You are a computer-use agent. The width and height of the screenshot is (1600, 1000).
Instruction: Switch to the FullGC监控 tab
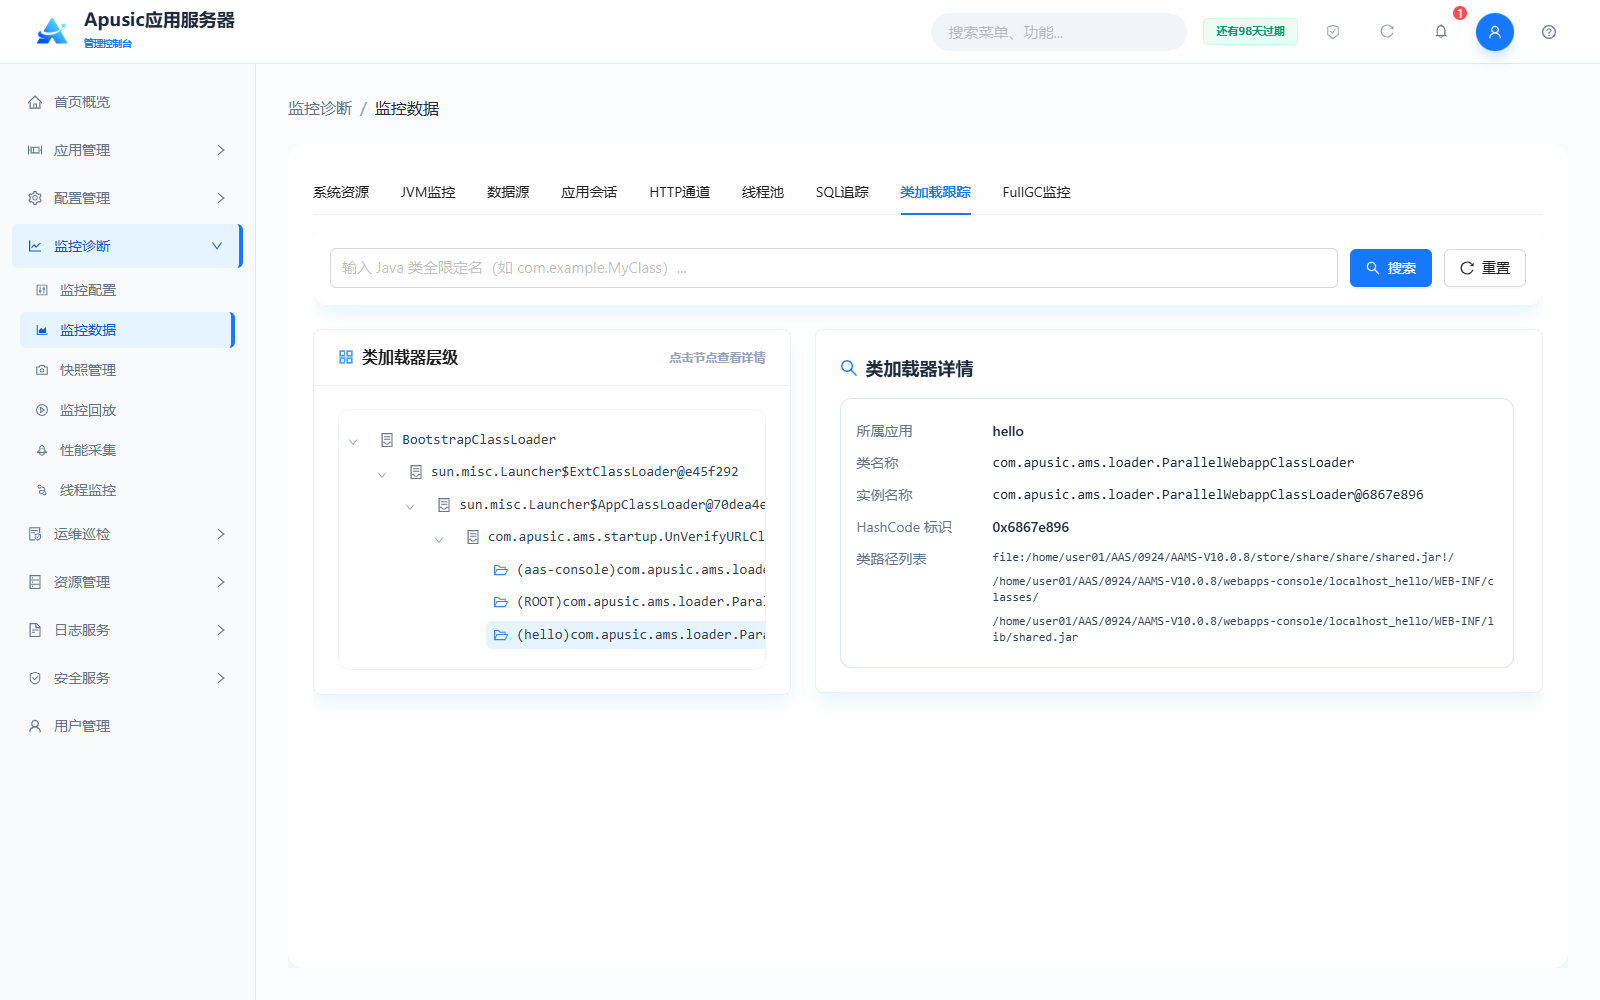1036,192
